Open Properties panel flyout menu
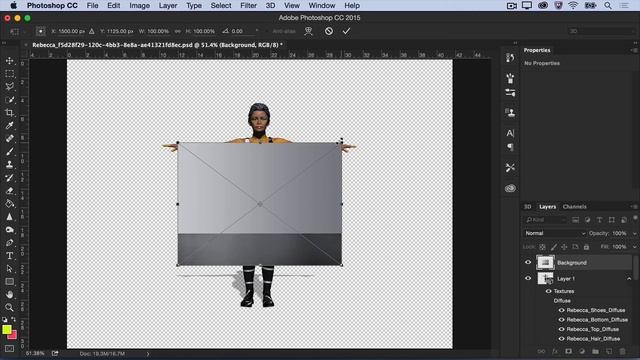 point(634,50)
